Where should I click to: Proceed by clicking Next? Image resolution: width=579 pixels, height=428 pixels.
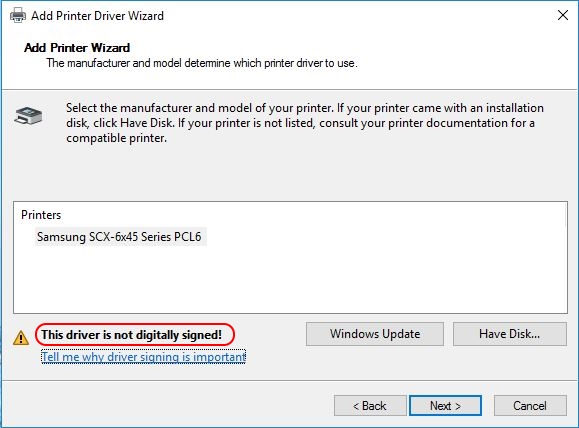pos(445,405)
